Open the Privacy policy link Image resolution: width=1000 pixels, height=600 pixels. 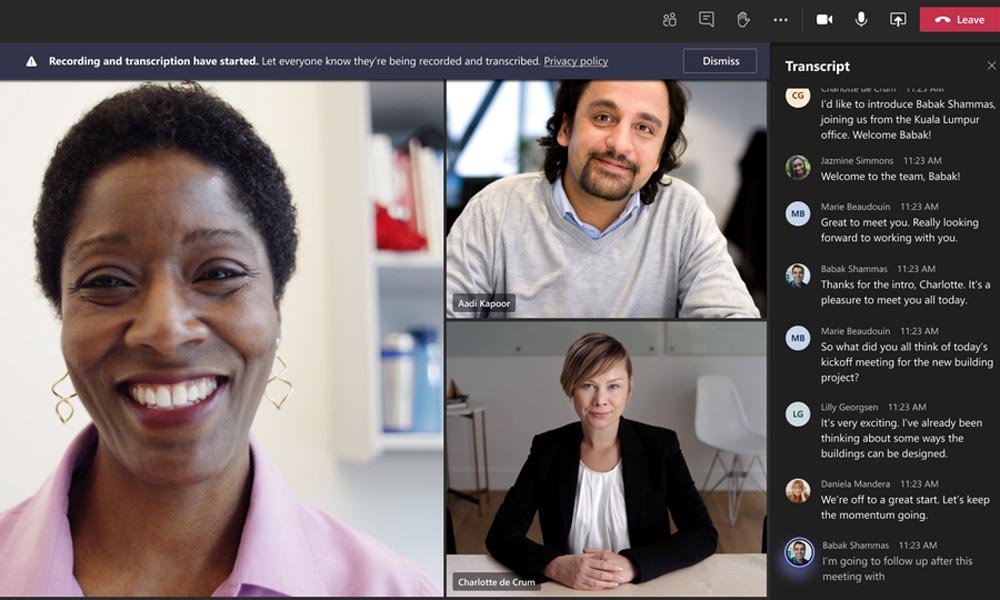point(575,61)
